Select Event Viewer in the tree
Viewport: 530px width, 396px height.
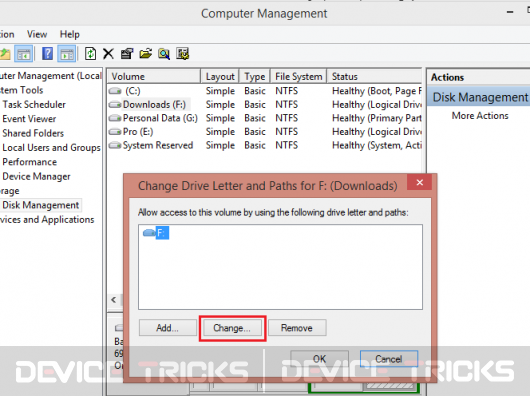[29, 119]
